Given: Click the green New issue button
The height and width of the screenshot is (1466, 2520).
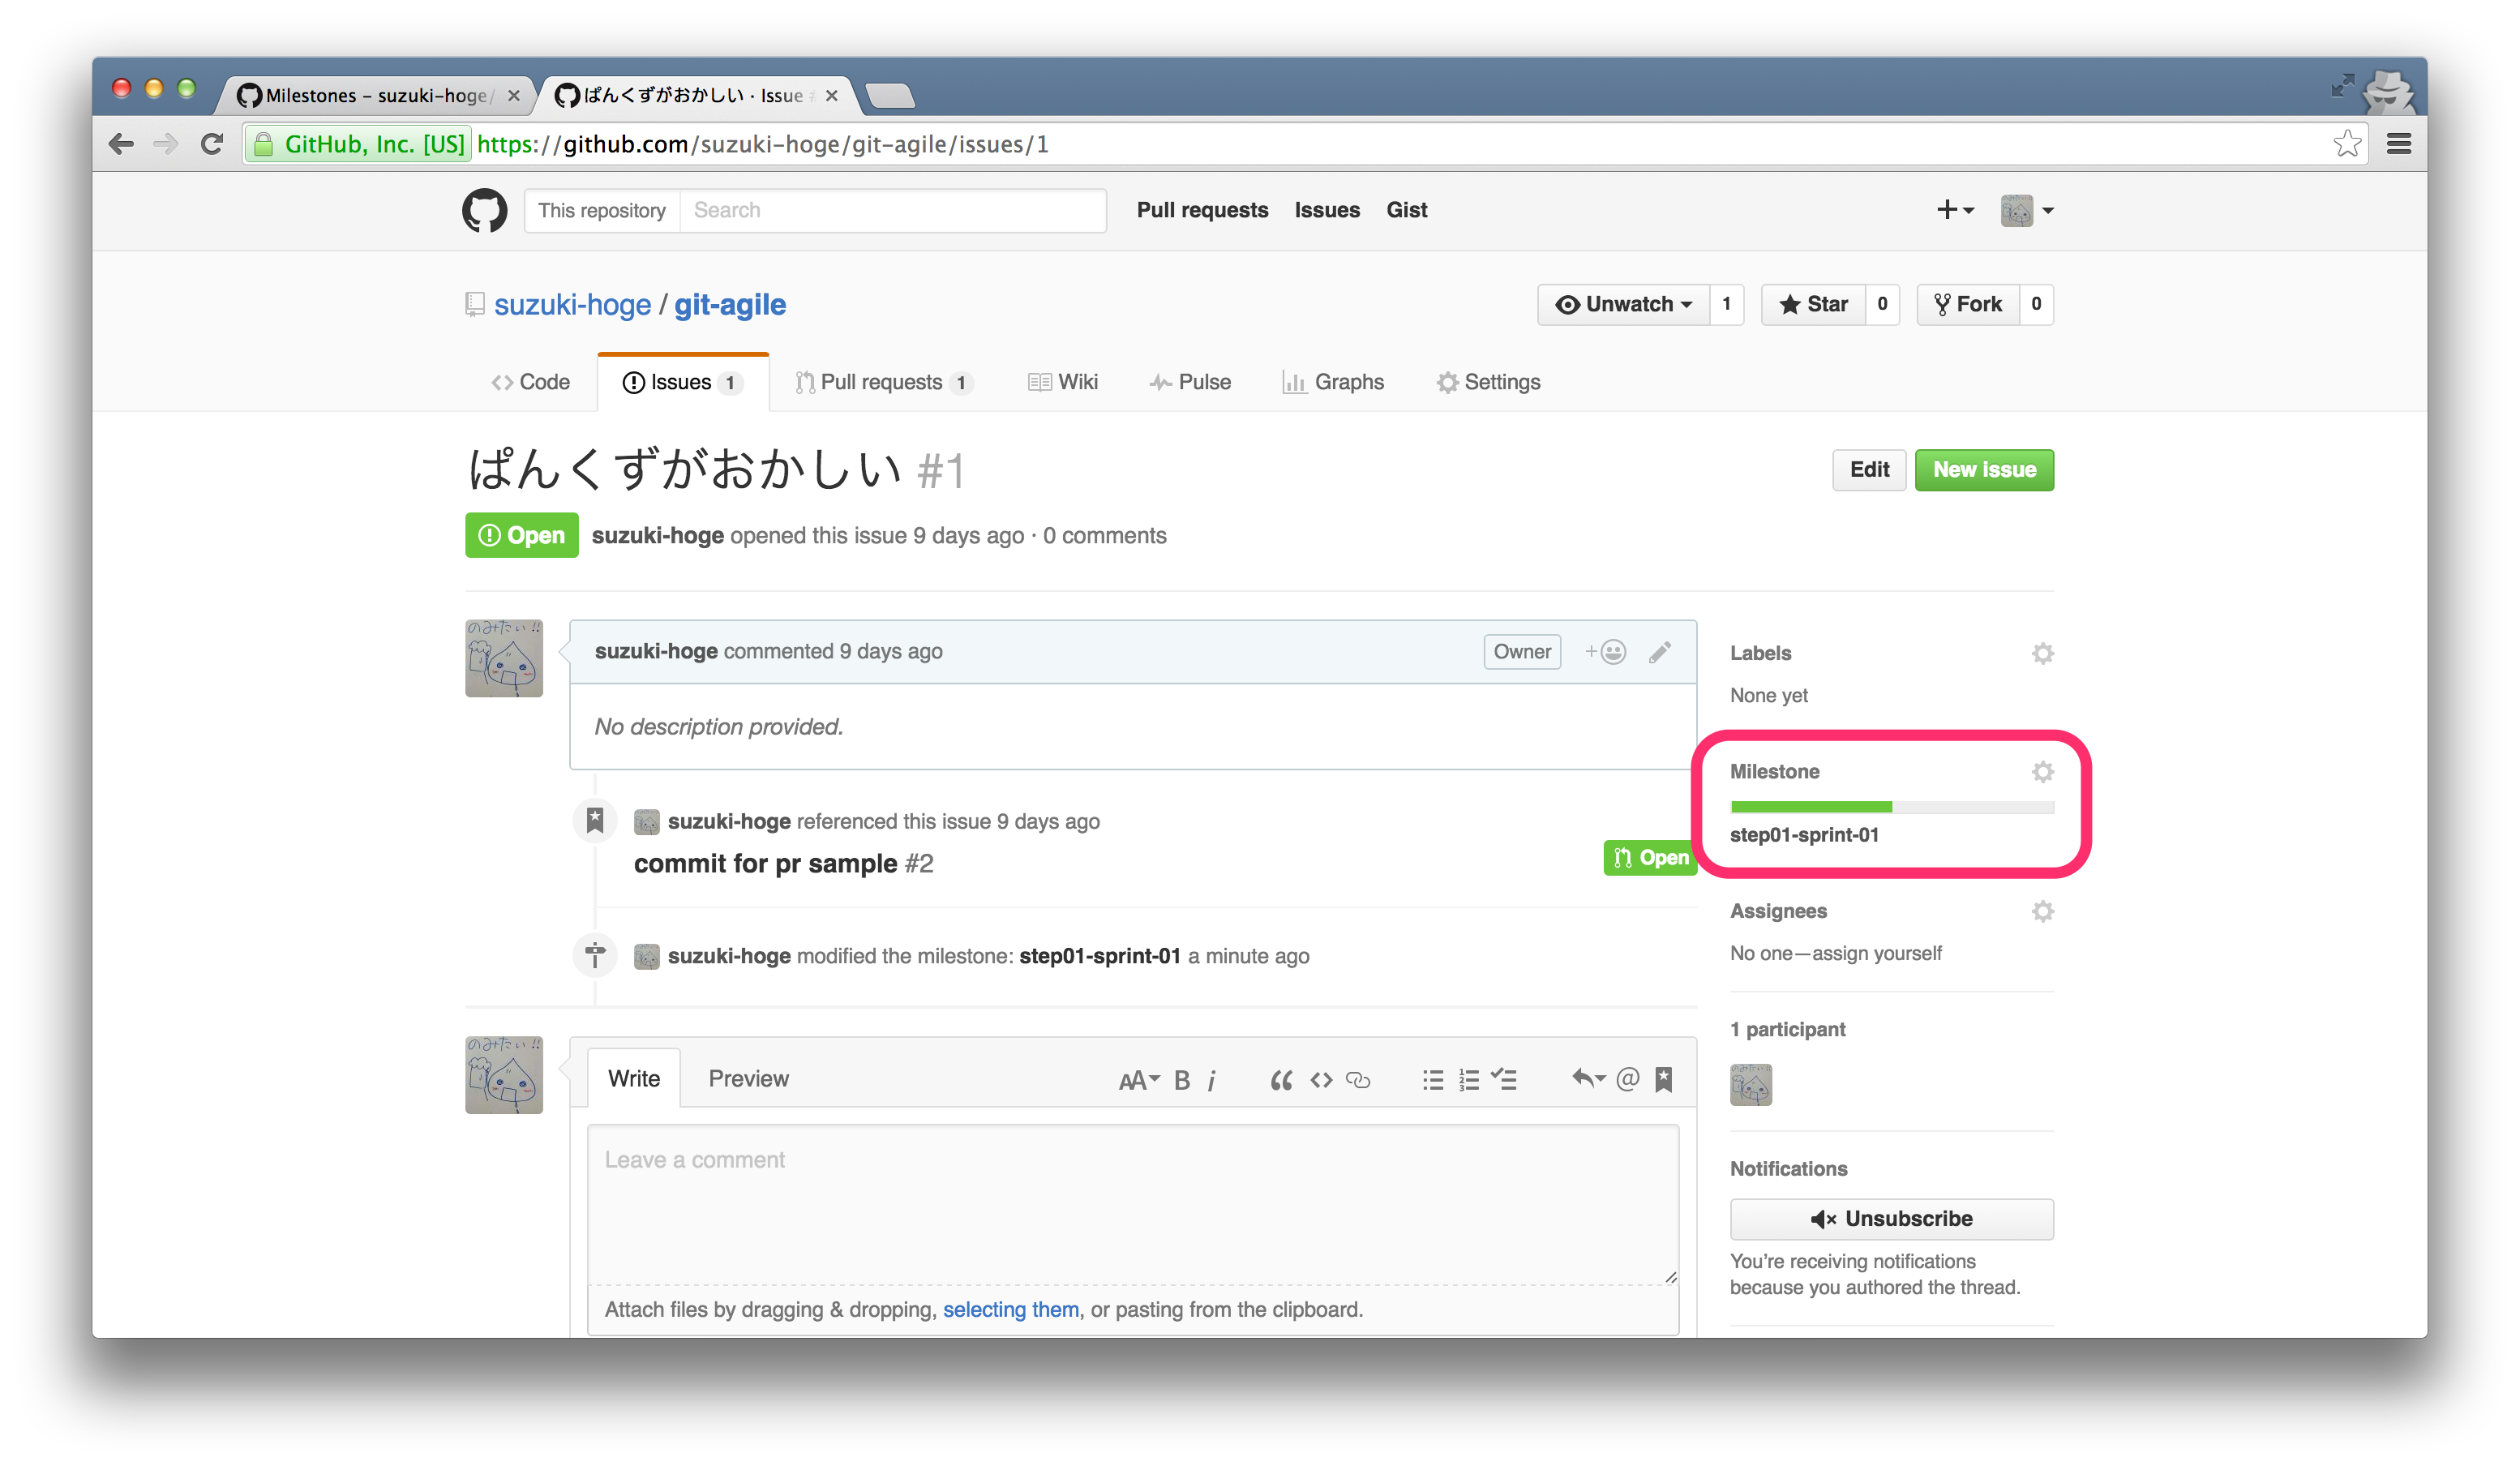Looking at the screenshot, I should [1983, 470].
